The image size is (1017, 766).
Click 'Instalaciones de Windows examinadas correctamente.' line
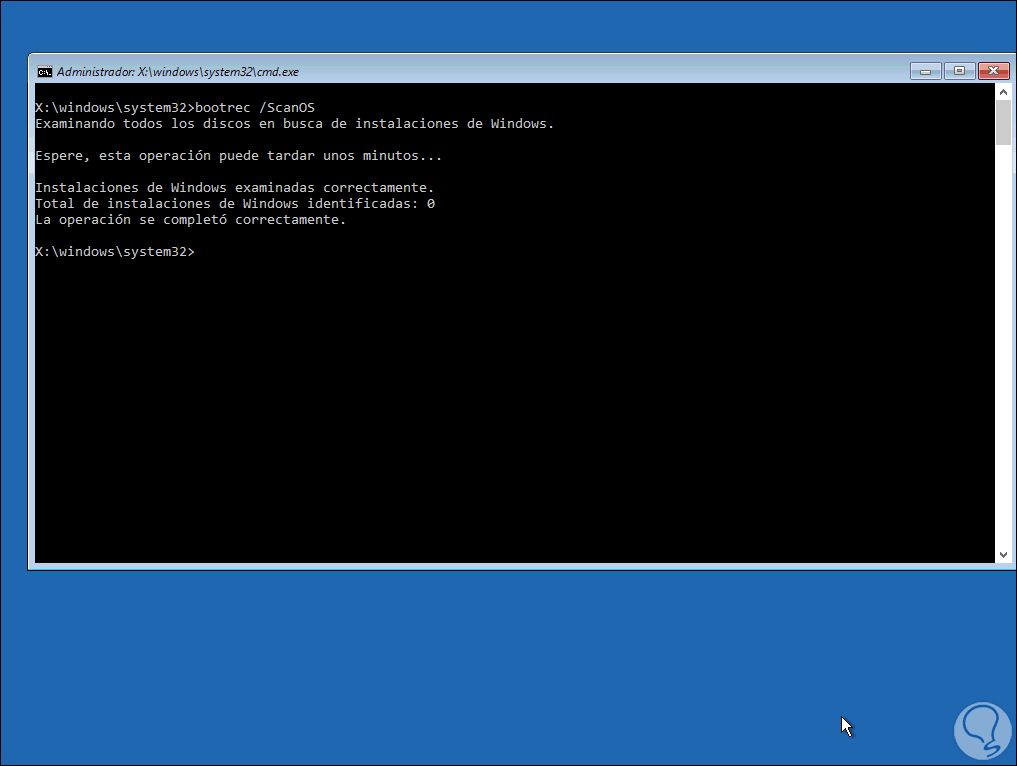[x=235, y=187]
